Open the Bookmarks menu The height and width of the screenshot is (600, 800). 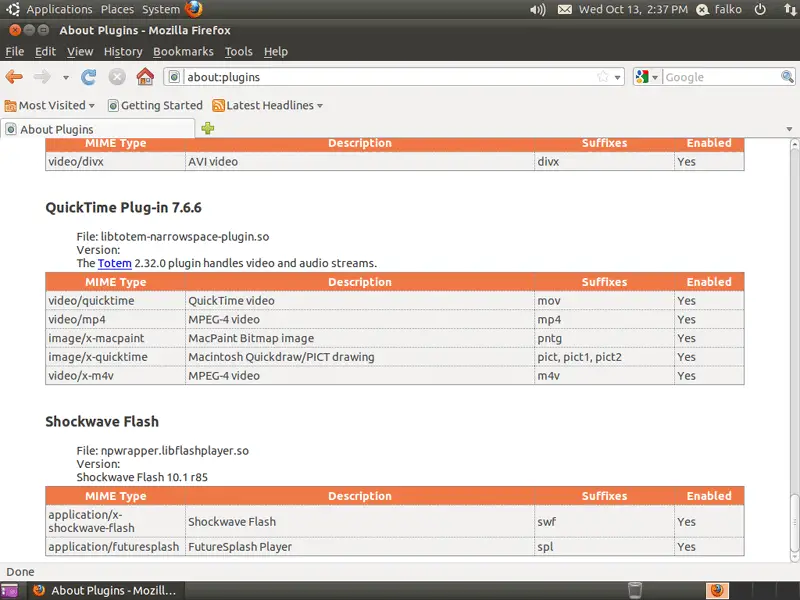pos(183,52)
